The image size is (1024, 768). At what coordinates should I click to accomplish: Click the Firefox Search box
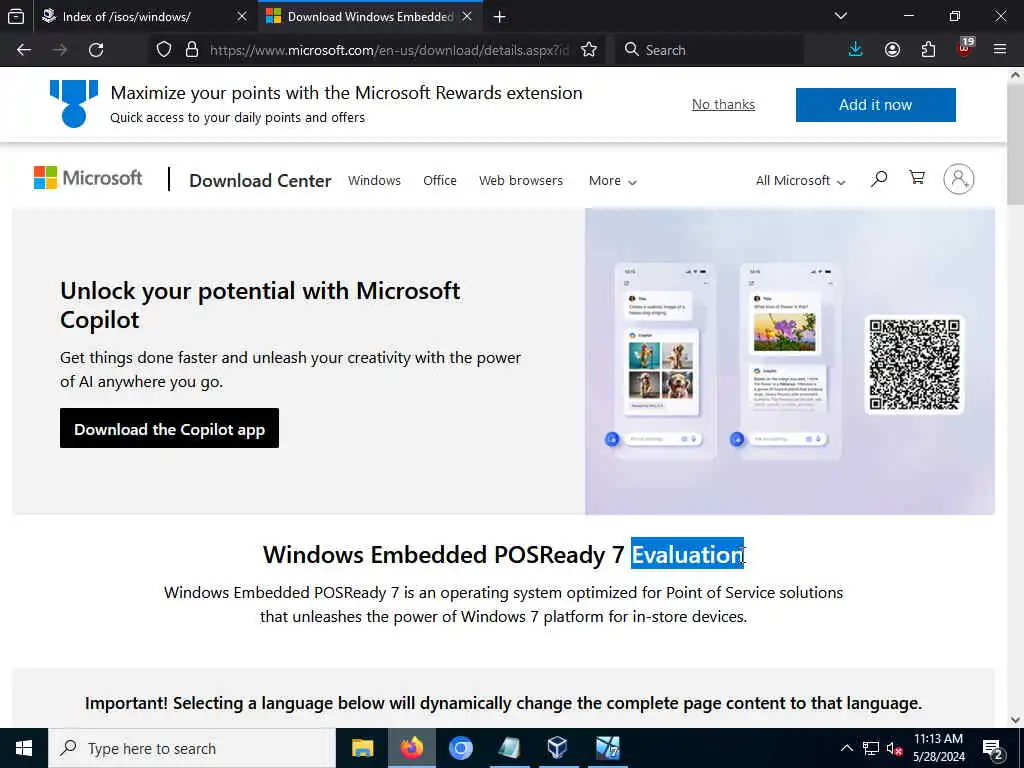(x=709, y=50)
